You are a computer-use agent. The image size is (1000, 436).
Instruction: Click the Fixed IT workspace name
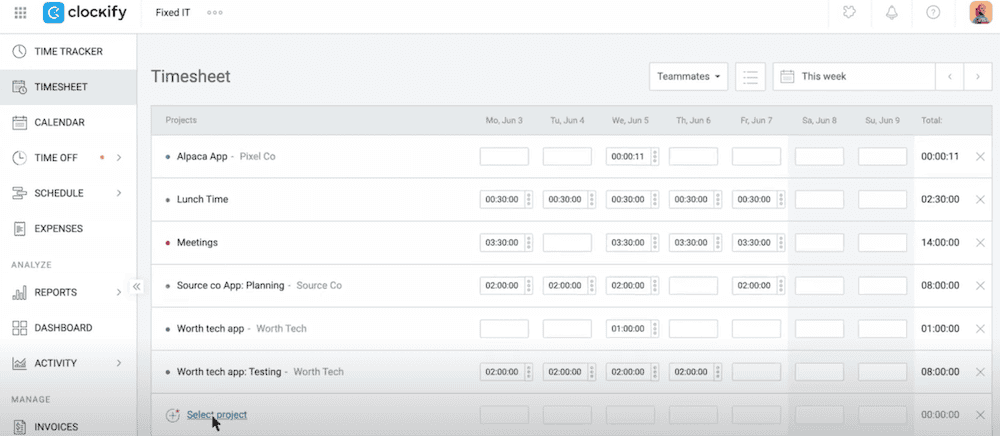pos(173,13)
